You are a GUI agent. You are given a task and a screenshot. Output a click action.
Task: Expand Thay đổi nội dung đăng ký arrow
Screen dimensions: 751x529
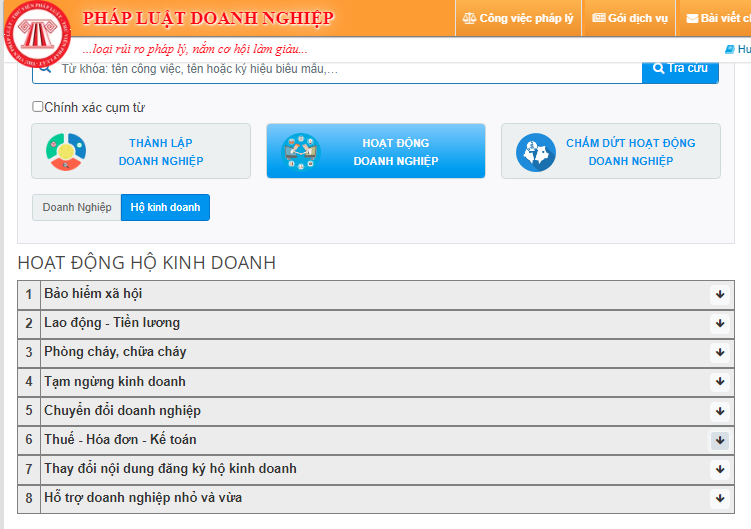[x=720, y=470]
